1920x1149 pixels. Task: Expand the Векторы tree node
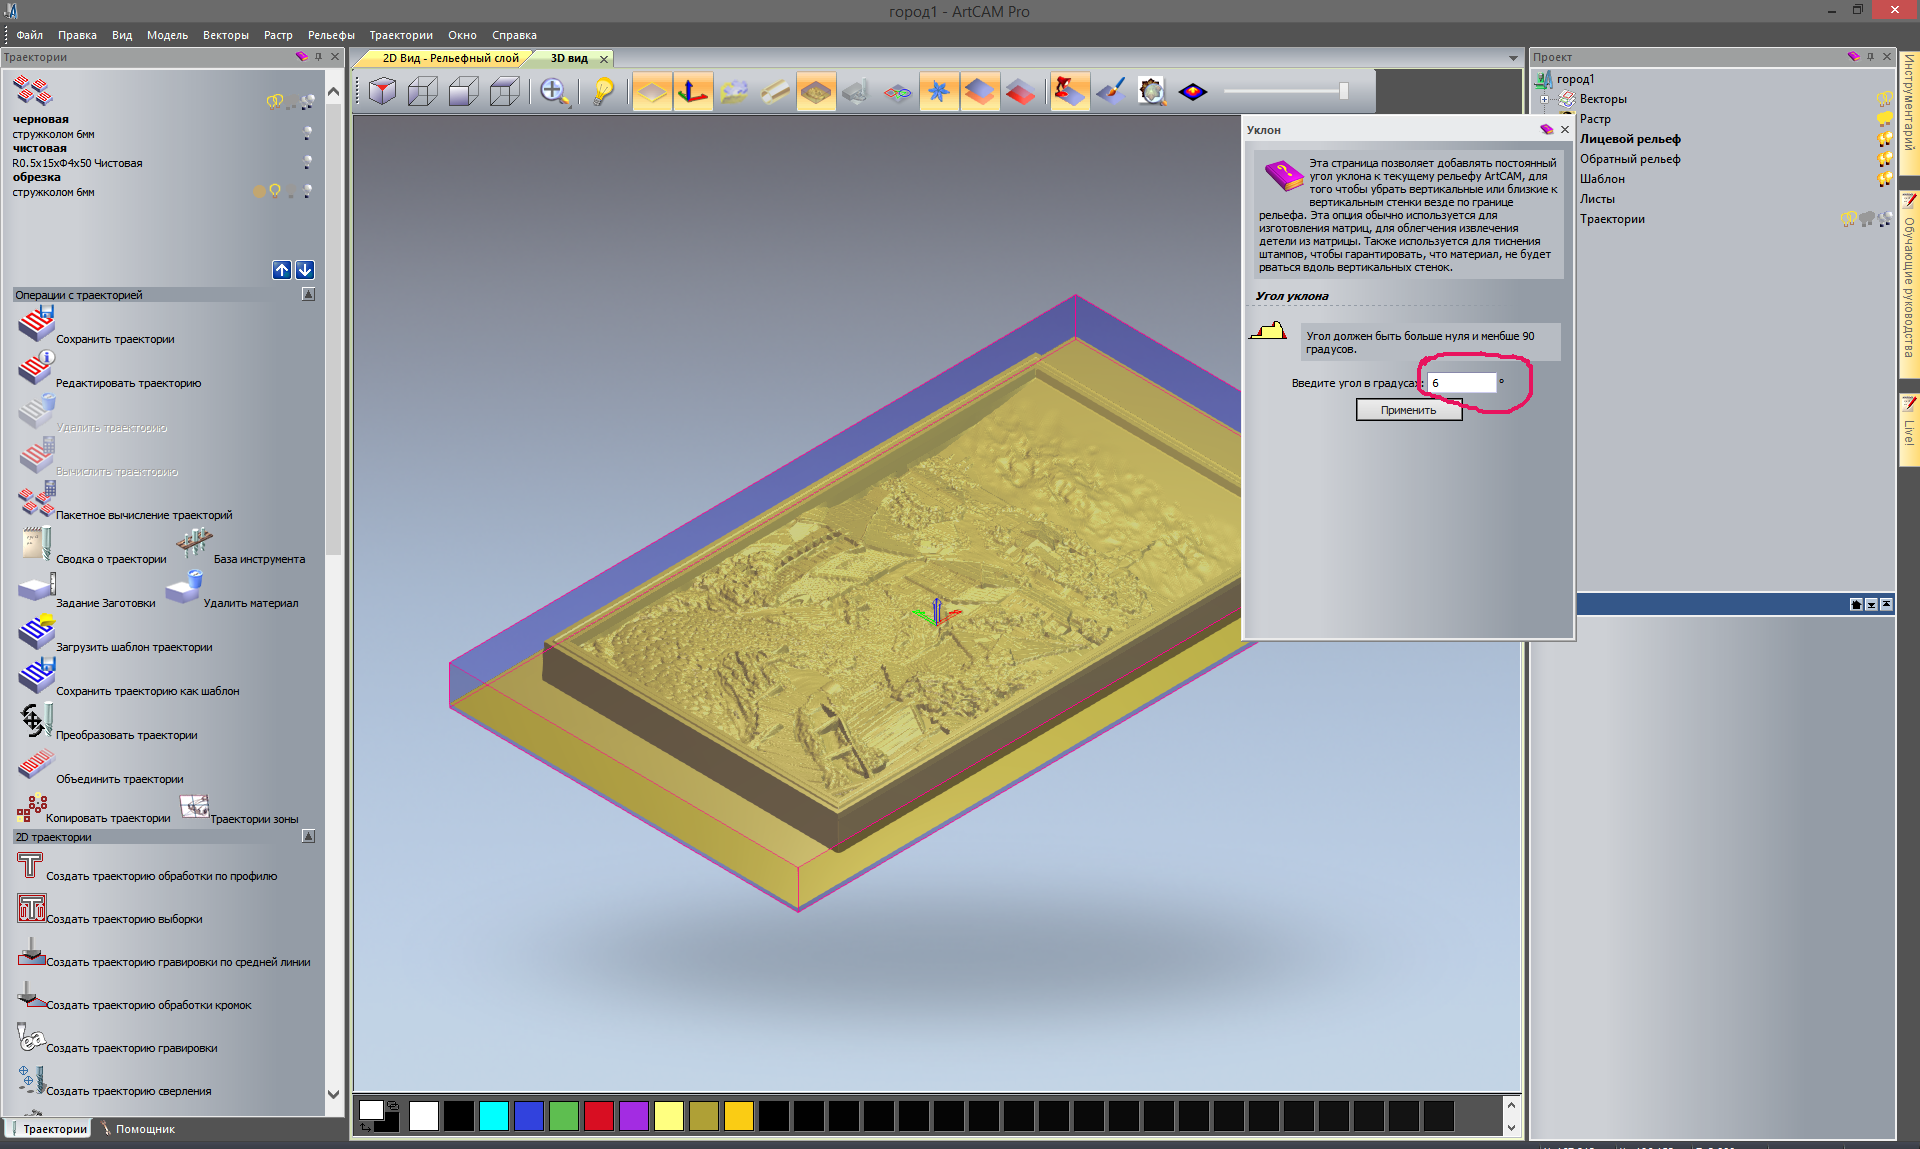coord(1544,99)
